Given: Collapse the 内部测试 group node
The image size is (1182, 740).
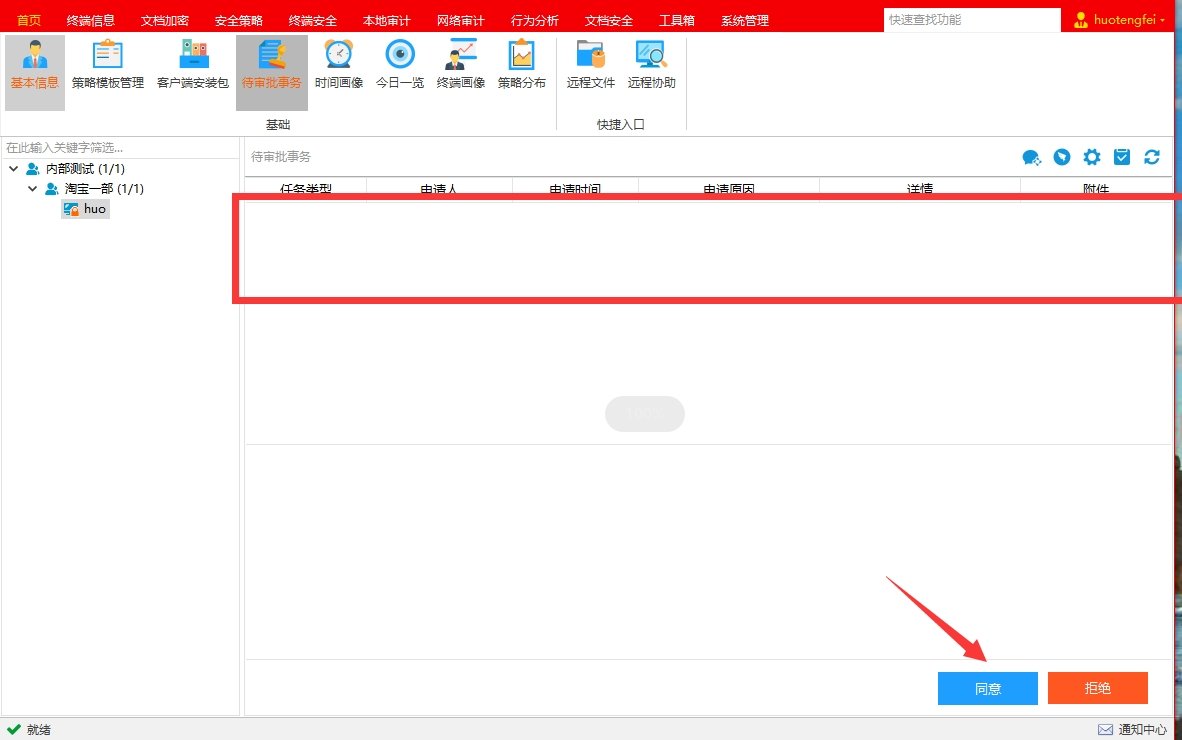Looking at the screenshot, I should 12,168.
